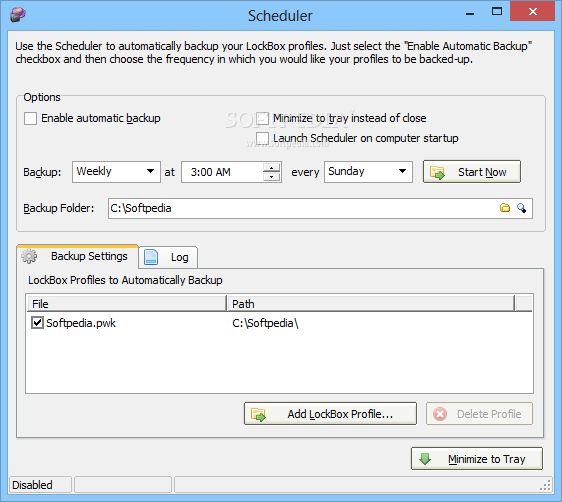Click the red X icon on Delete Profile
Screen dimensions: 562x502
pos(440,414)
